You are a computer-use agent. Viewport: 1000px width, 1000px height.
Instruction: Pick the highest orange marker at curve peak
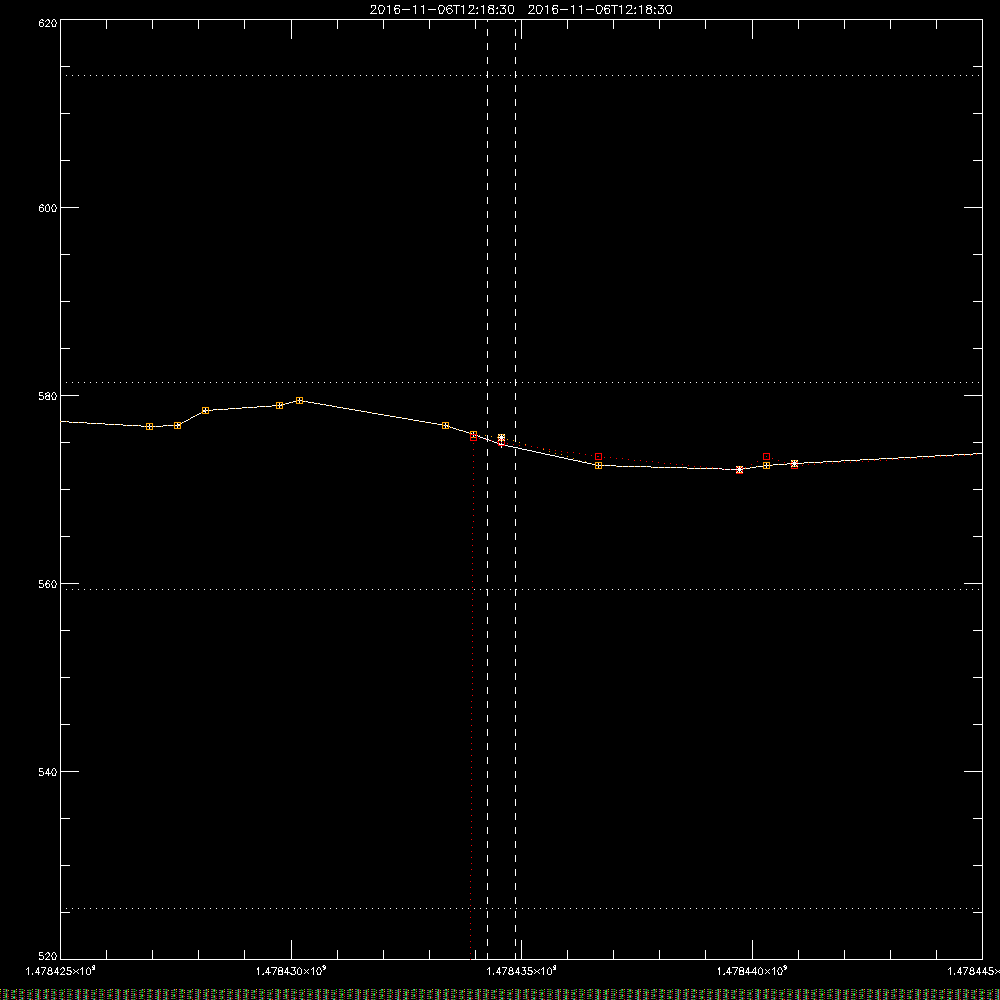pyautogui.click(x=299, y=401)
